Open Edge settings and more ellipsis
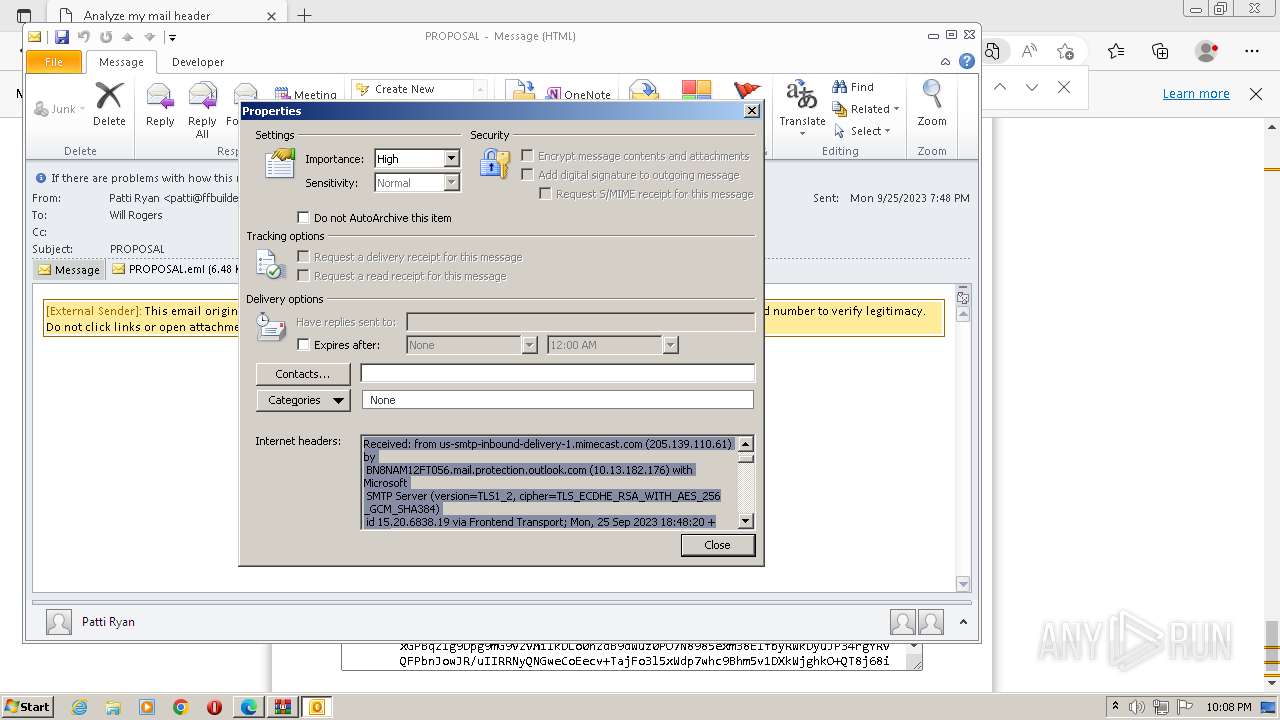Image resolution: width=1280 pixels, height=720 pixels. 1252,51
